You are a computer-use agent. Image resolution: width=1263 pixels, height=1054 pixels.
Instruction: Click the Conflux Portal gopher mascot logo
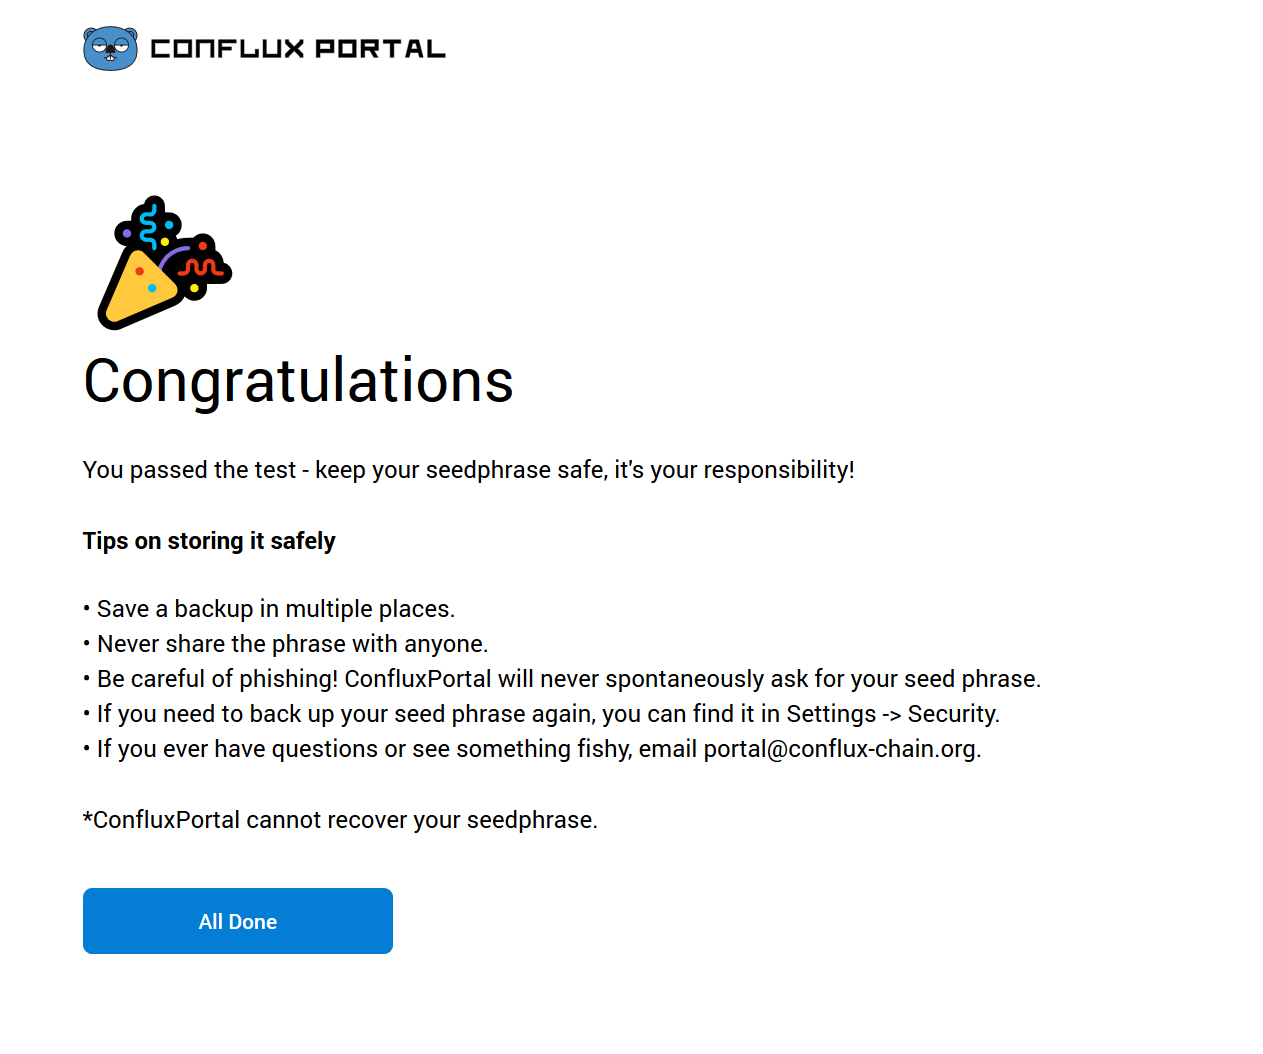(110, 48)
